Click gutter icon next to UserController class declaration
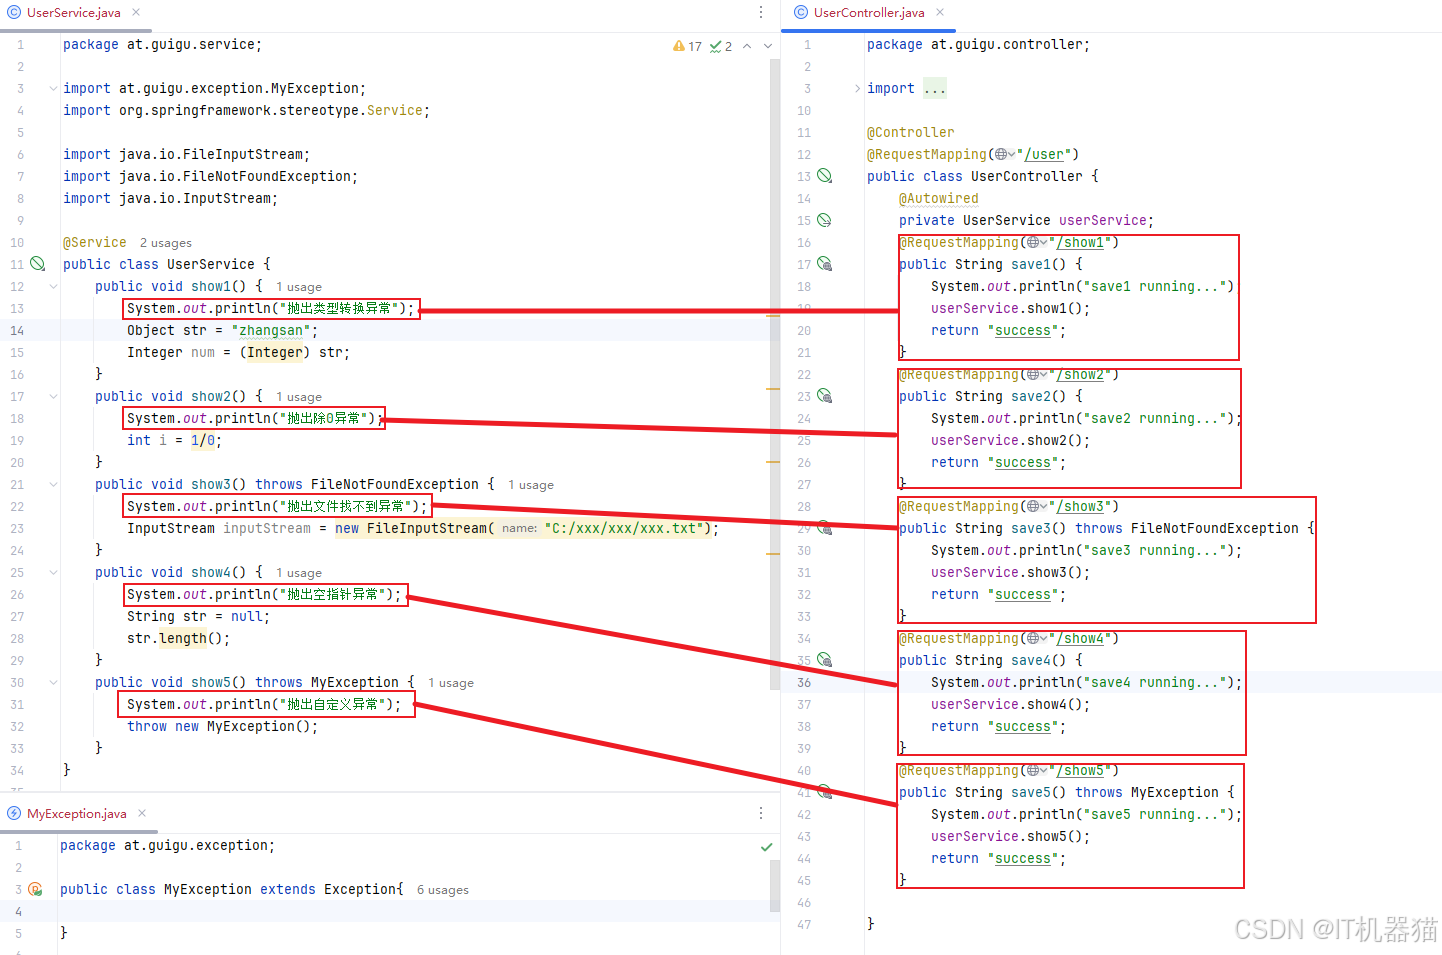Image resolution: width=1442 pixels, height=955 pixels. tap(825, 176)
